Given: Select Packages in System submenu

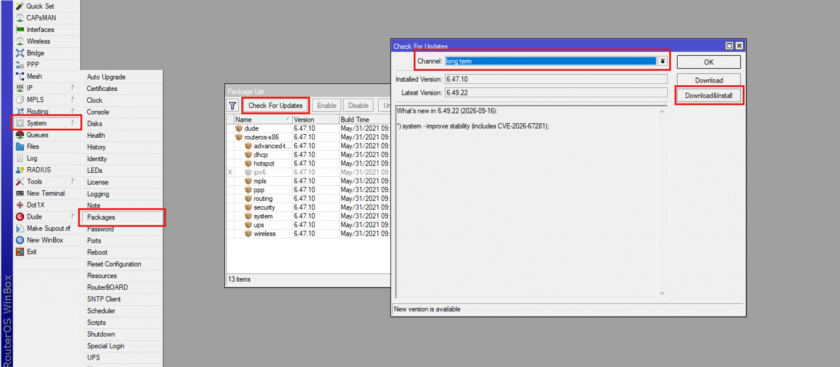Looking at the screenshot, I should [x=122, y=218].
